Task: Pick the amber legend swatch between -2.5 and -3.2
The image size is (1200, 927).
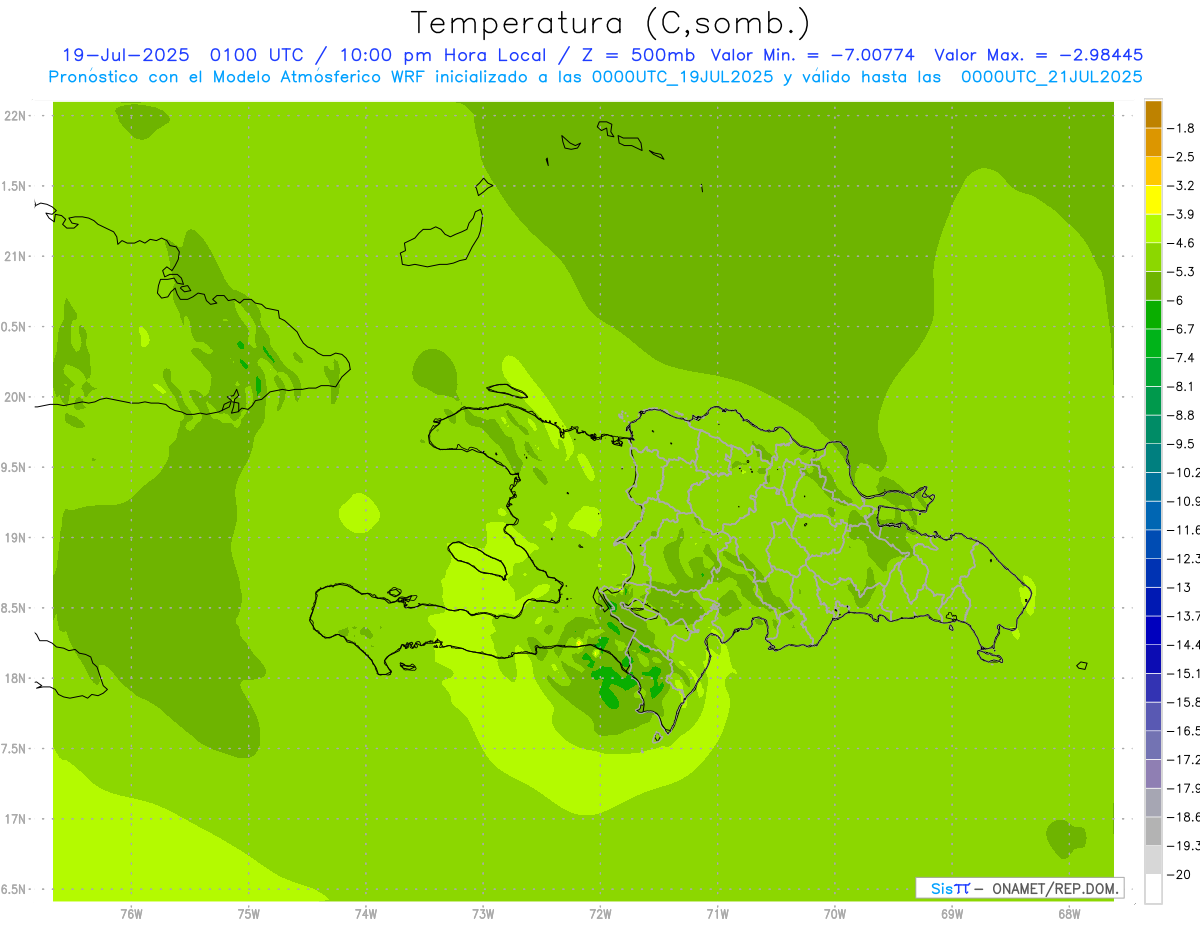Action: click(1153, 171)
